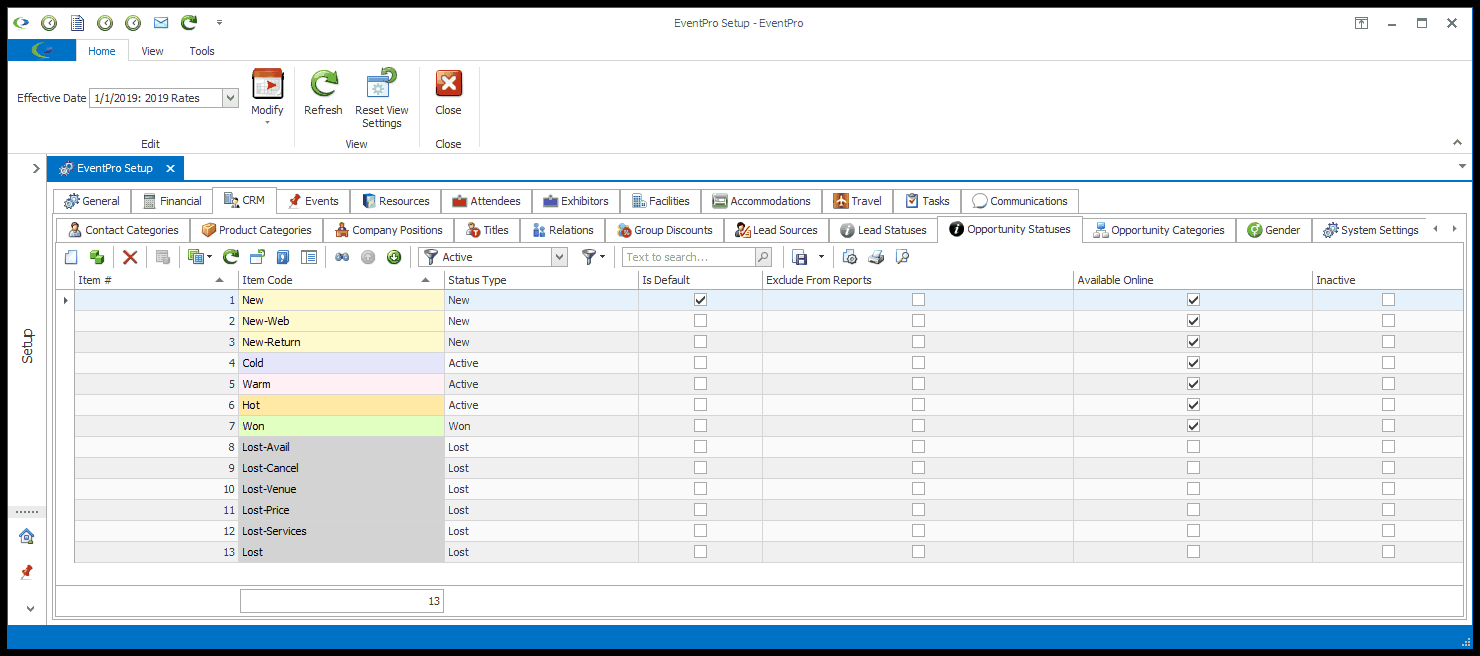Click the green refresh arrow in the grid toolbar
Screen dimensions: 1480x656
(x=231, y=257)
